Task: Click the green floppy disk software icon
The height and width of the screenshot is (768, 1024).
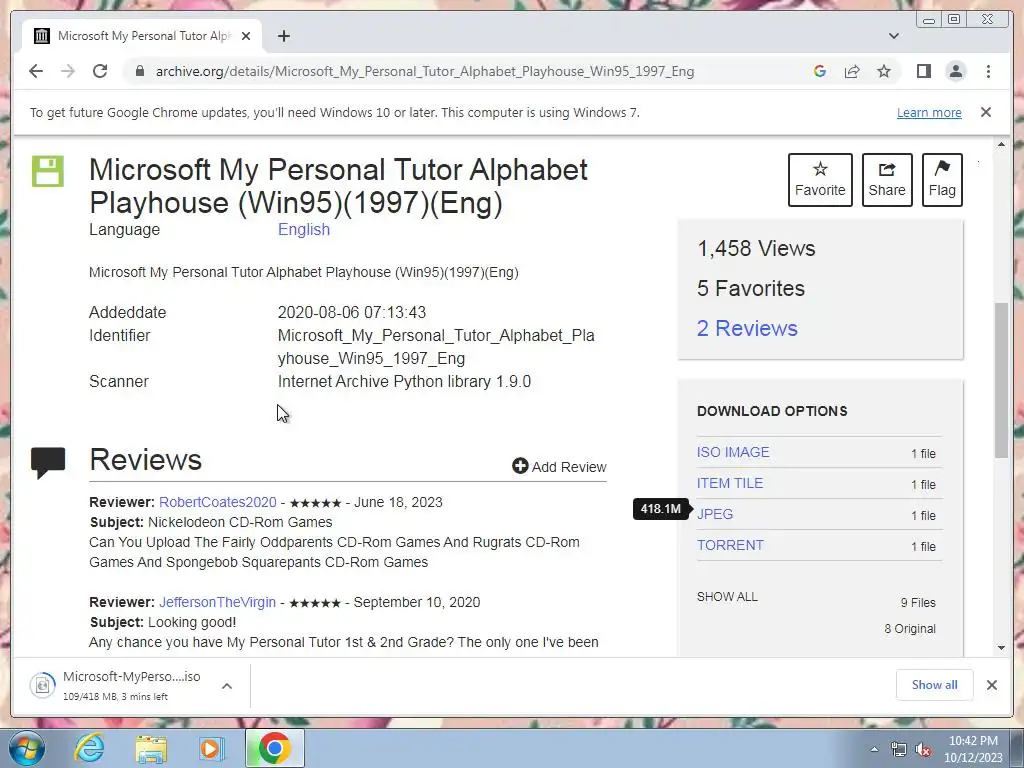Action: click(48, 171)
